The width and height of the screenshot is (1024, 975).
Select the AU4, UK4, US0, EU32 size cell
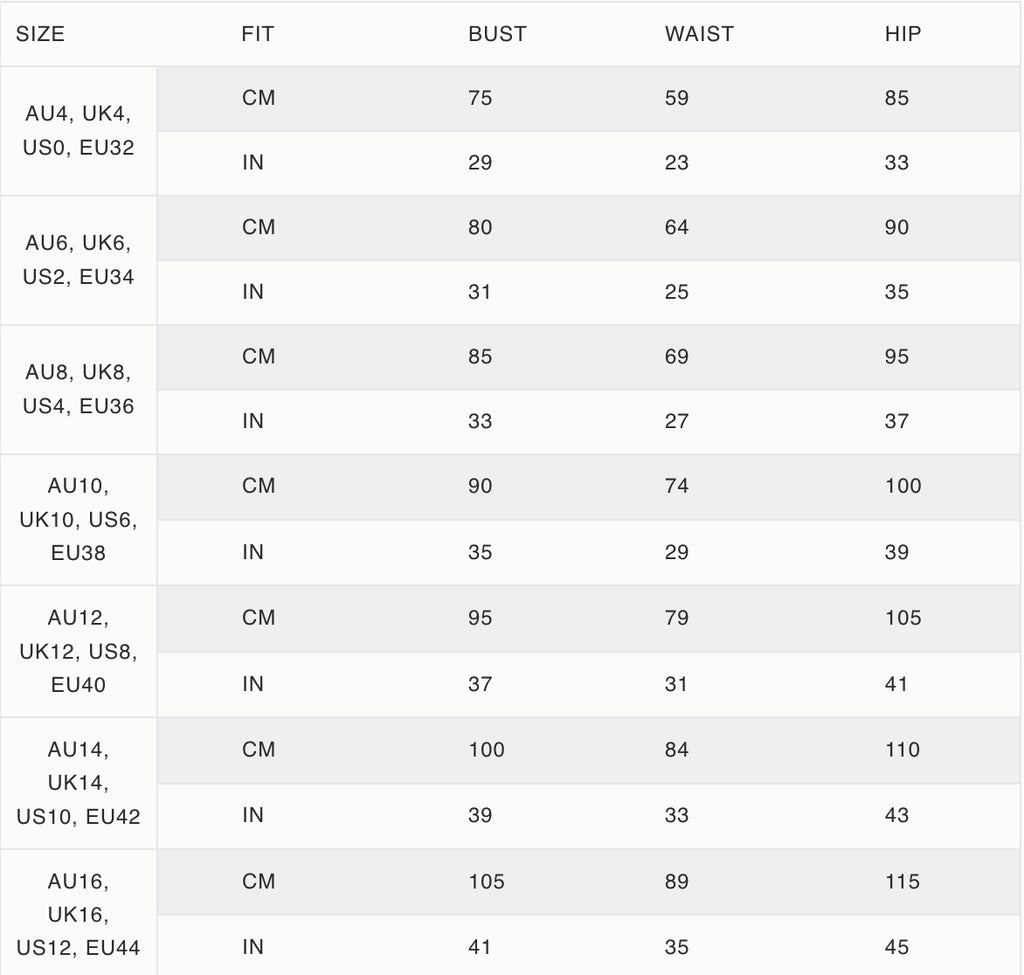(78, 131)
